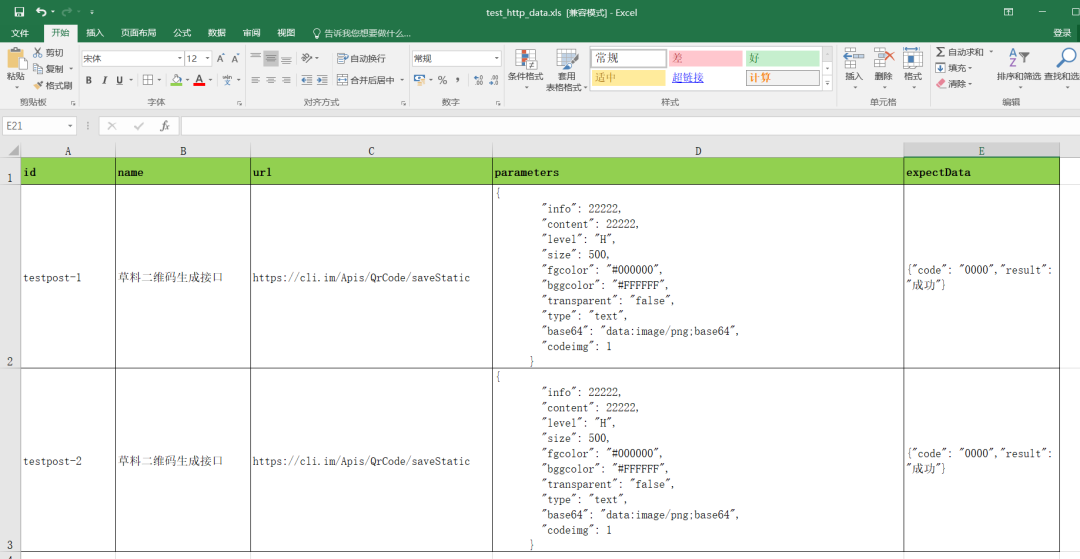Expand the cell styles gallery
This screenshot has width=1080, height=559.
point(827,83)
